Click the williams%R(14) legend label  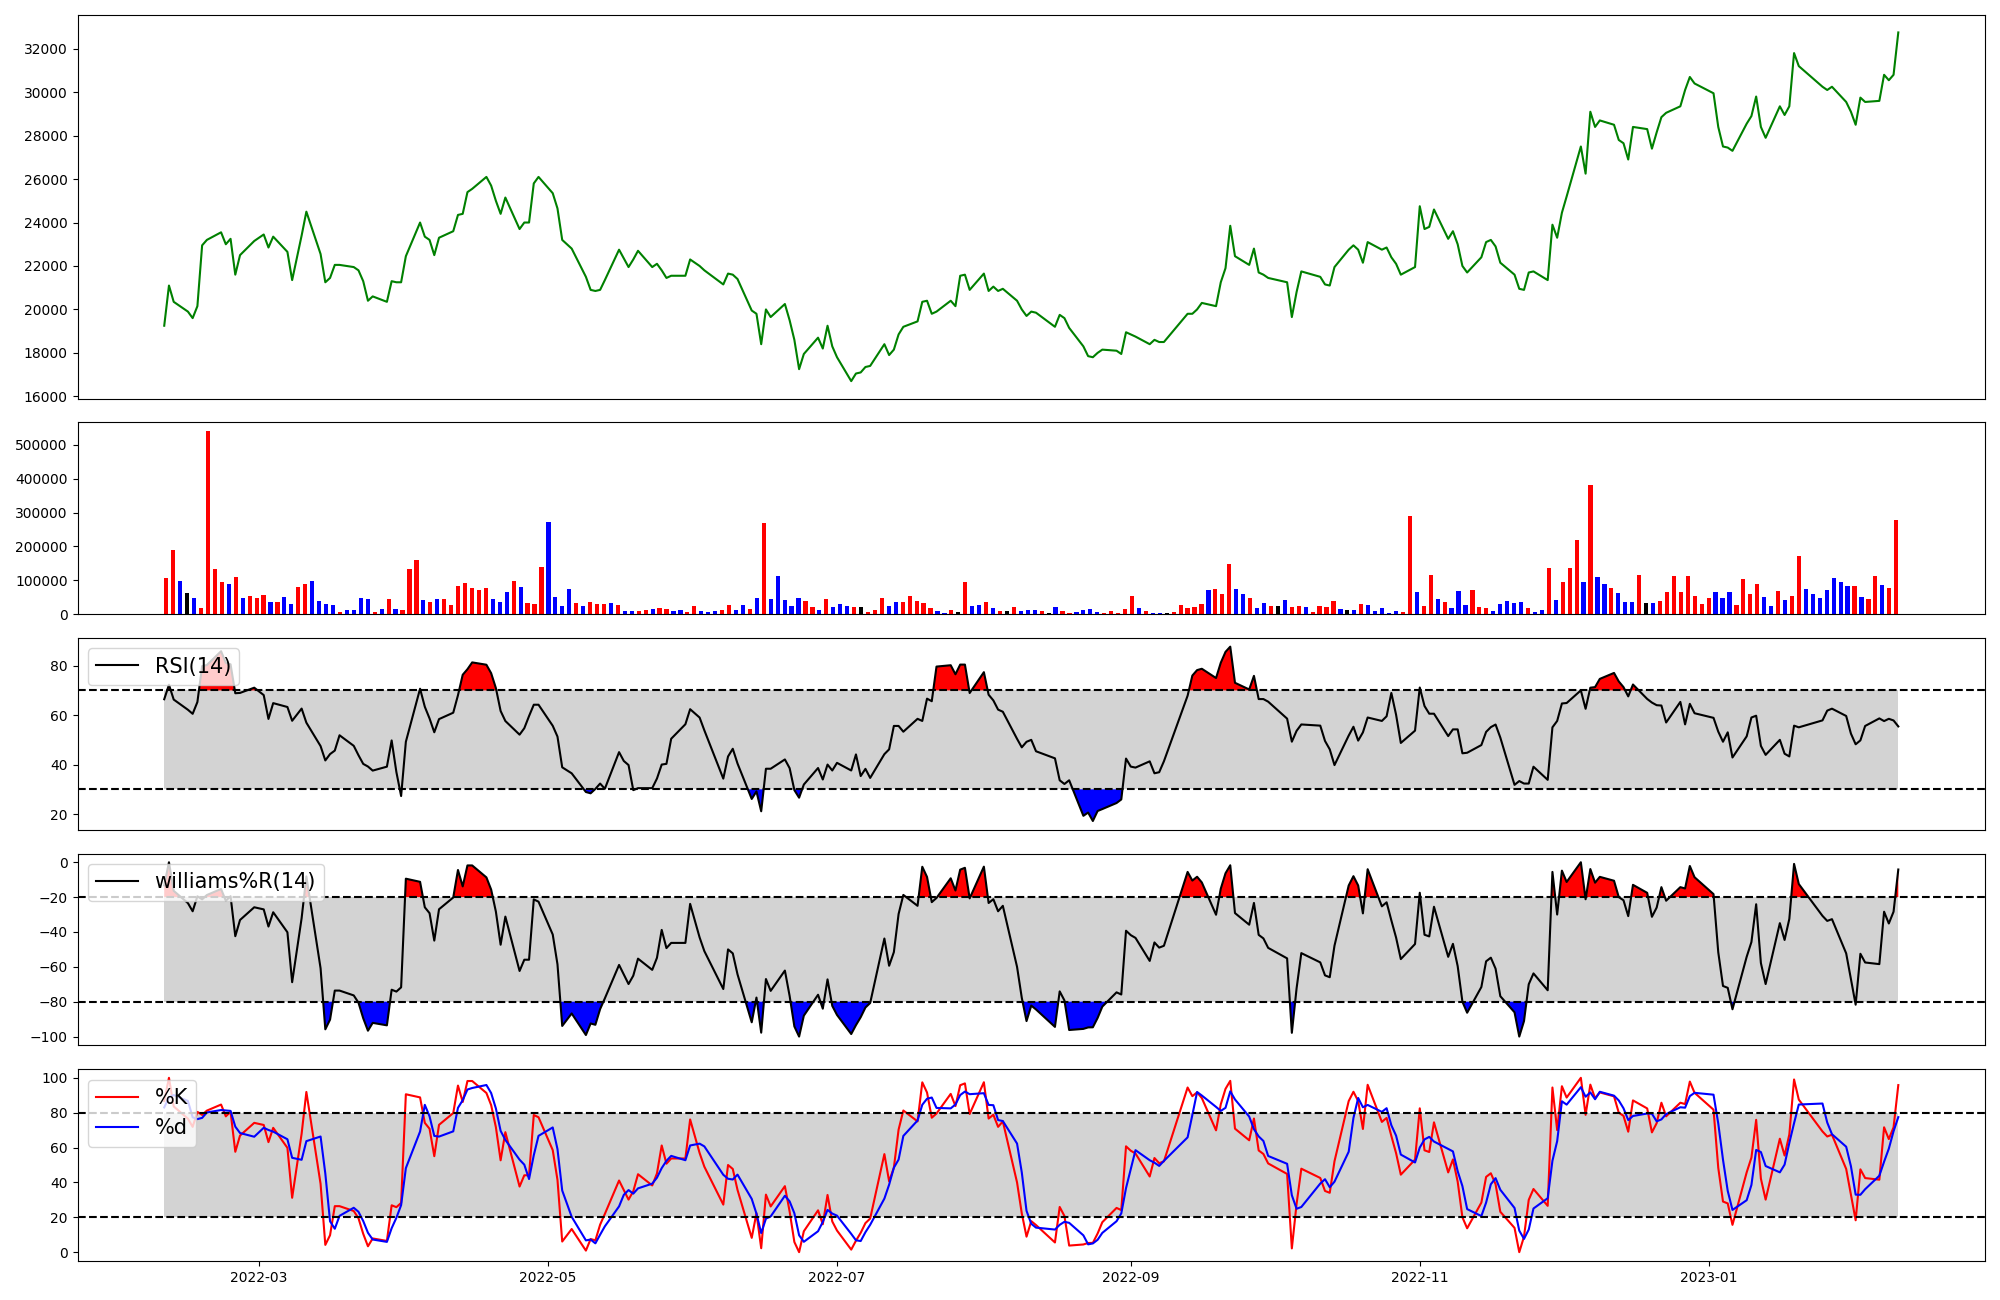(x=234, y=881)
